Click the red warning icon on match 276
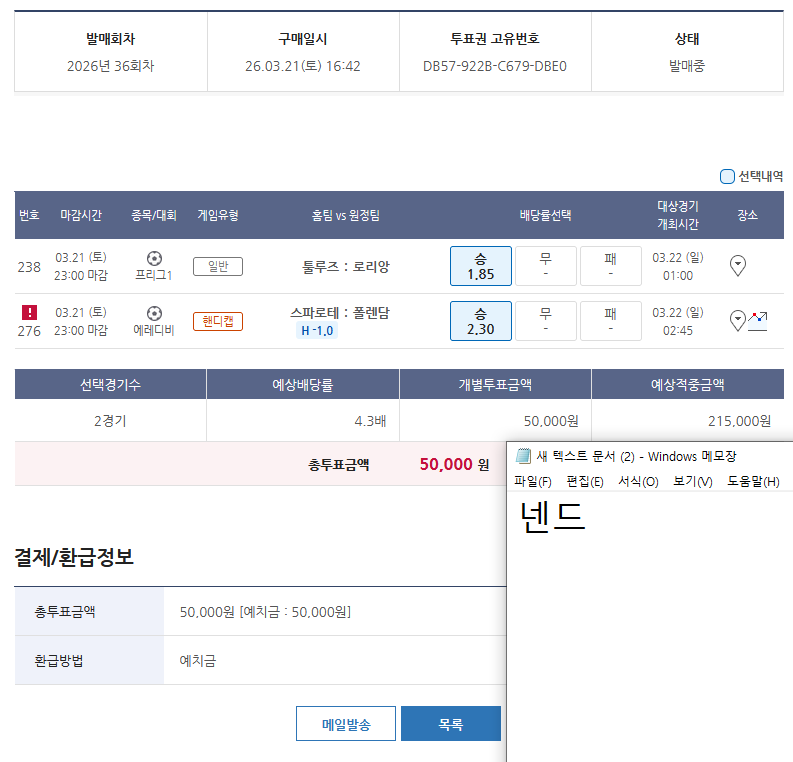The height and width of the screenshot is (762, 793). coord(29,313)
